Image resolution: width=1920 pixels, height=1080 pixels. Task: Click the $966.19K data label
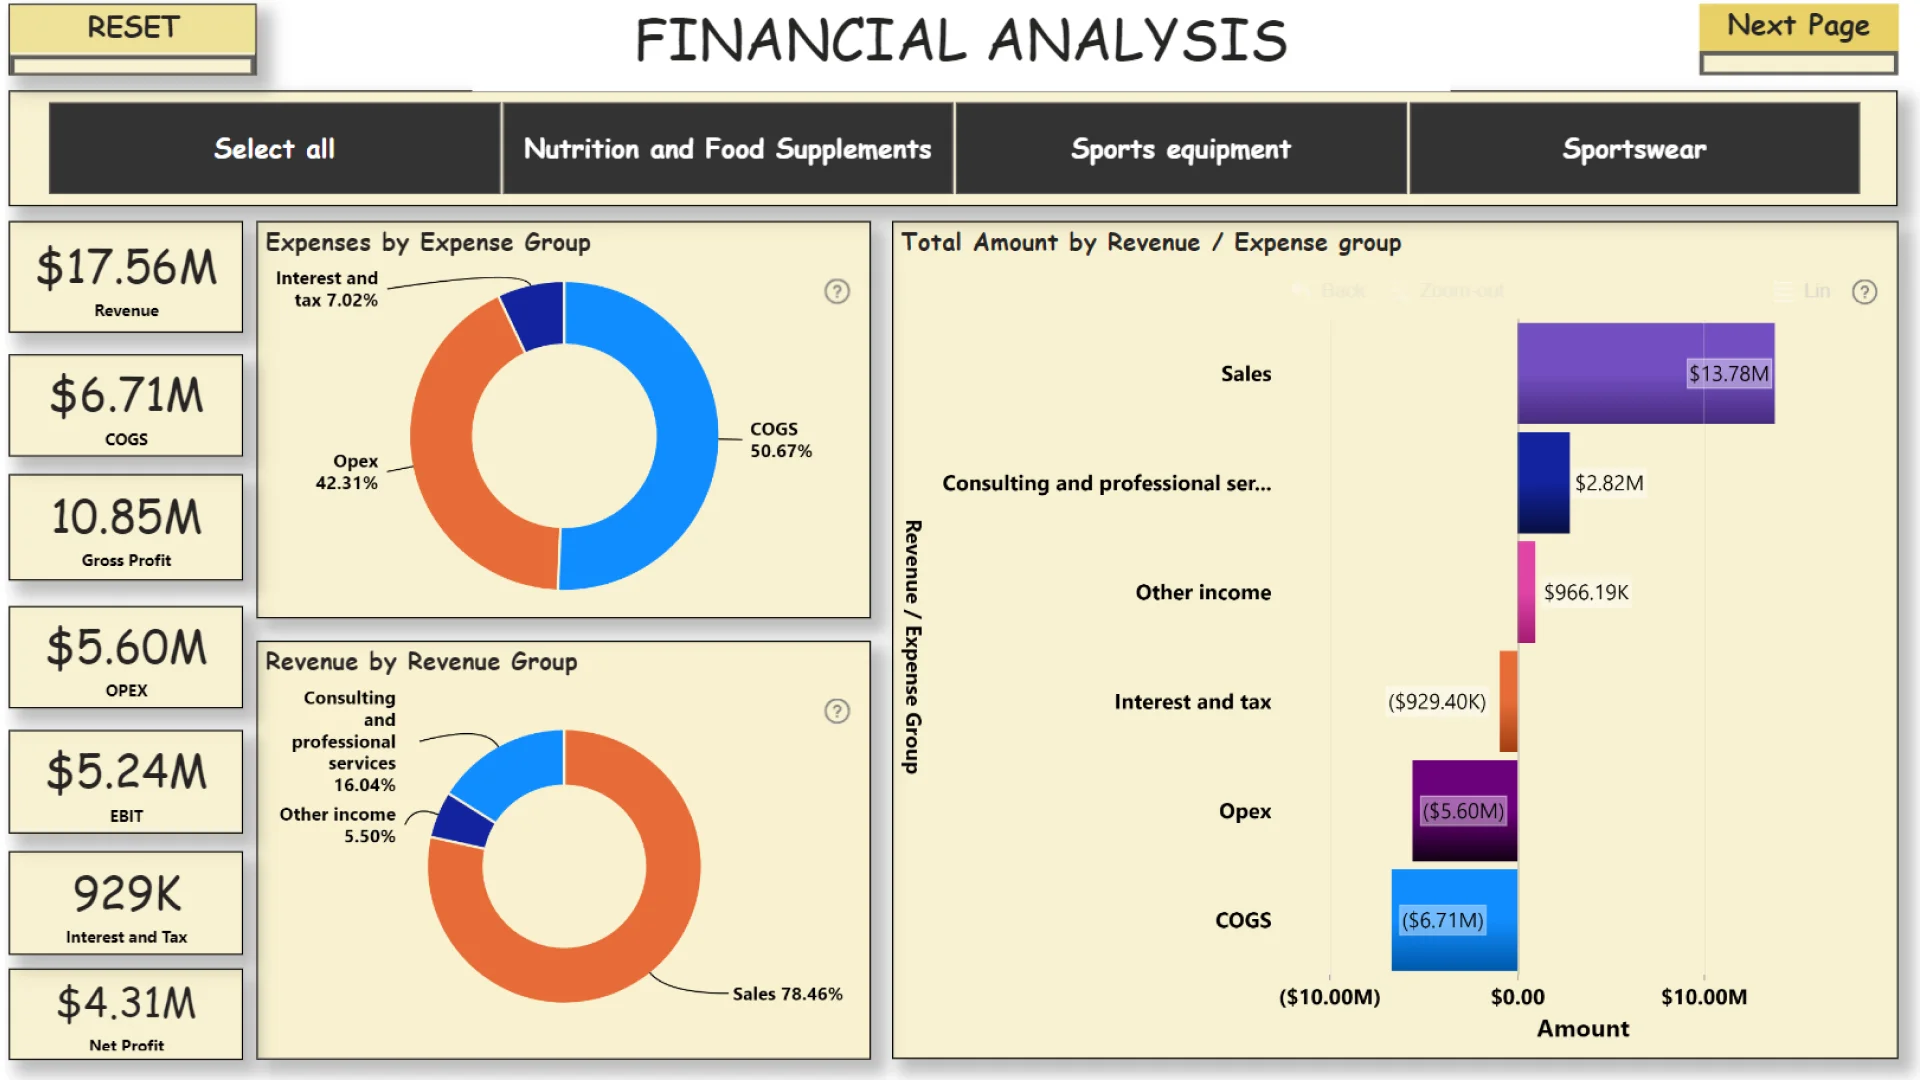point(1586,592)
